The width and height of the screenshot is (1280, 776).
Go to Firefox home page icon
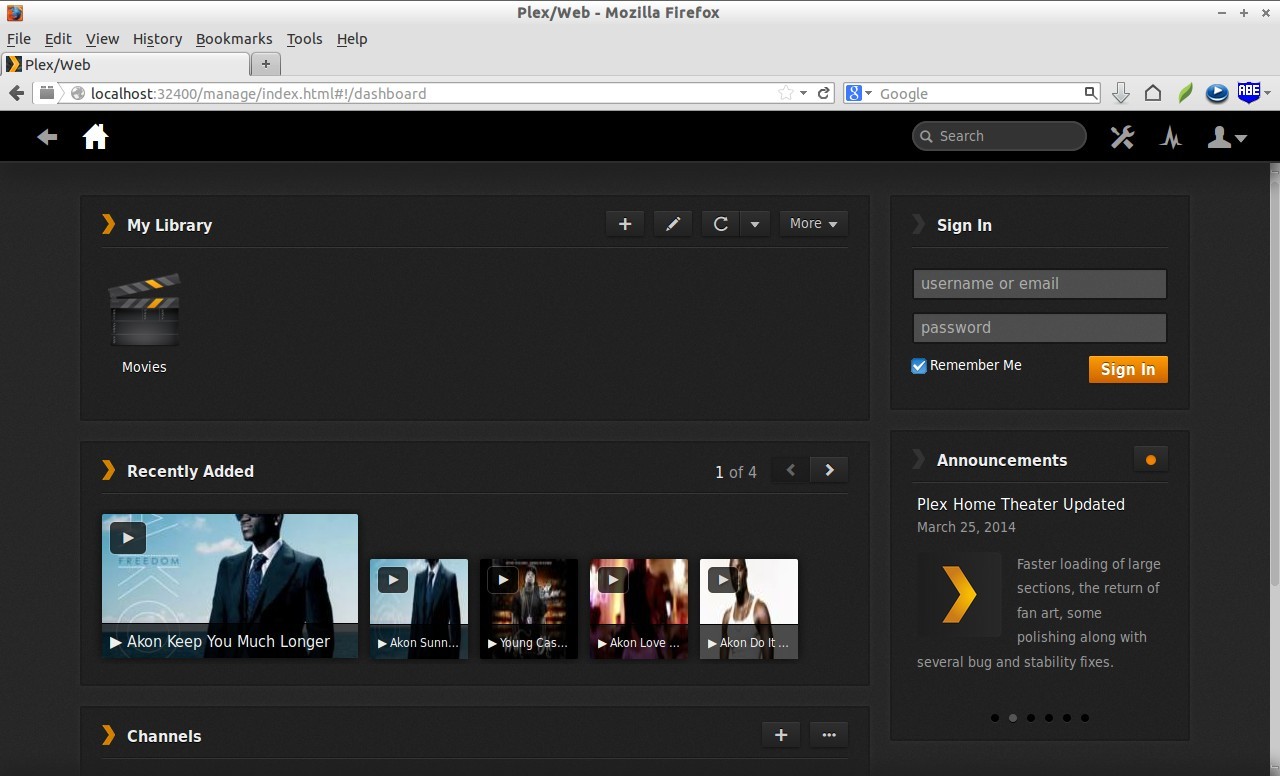pyautogui.click(x=1153, y=93)
